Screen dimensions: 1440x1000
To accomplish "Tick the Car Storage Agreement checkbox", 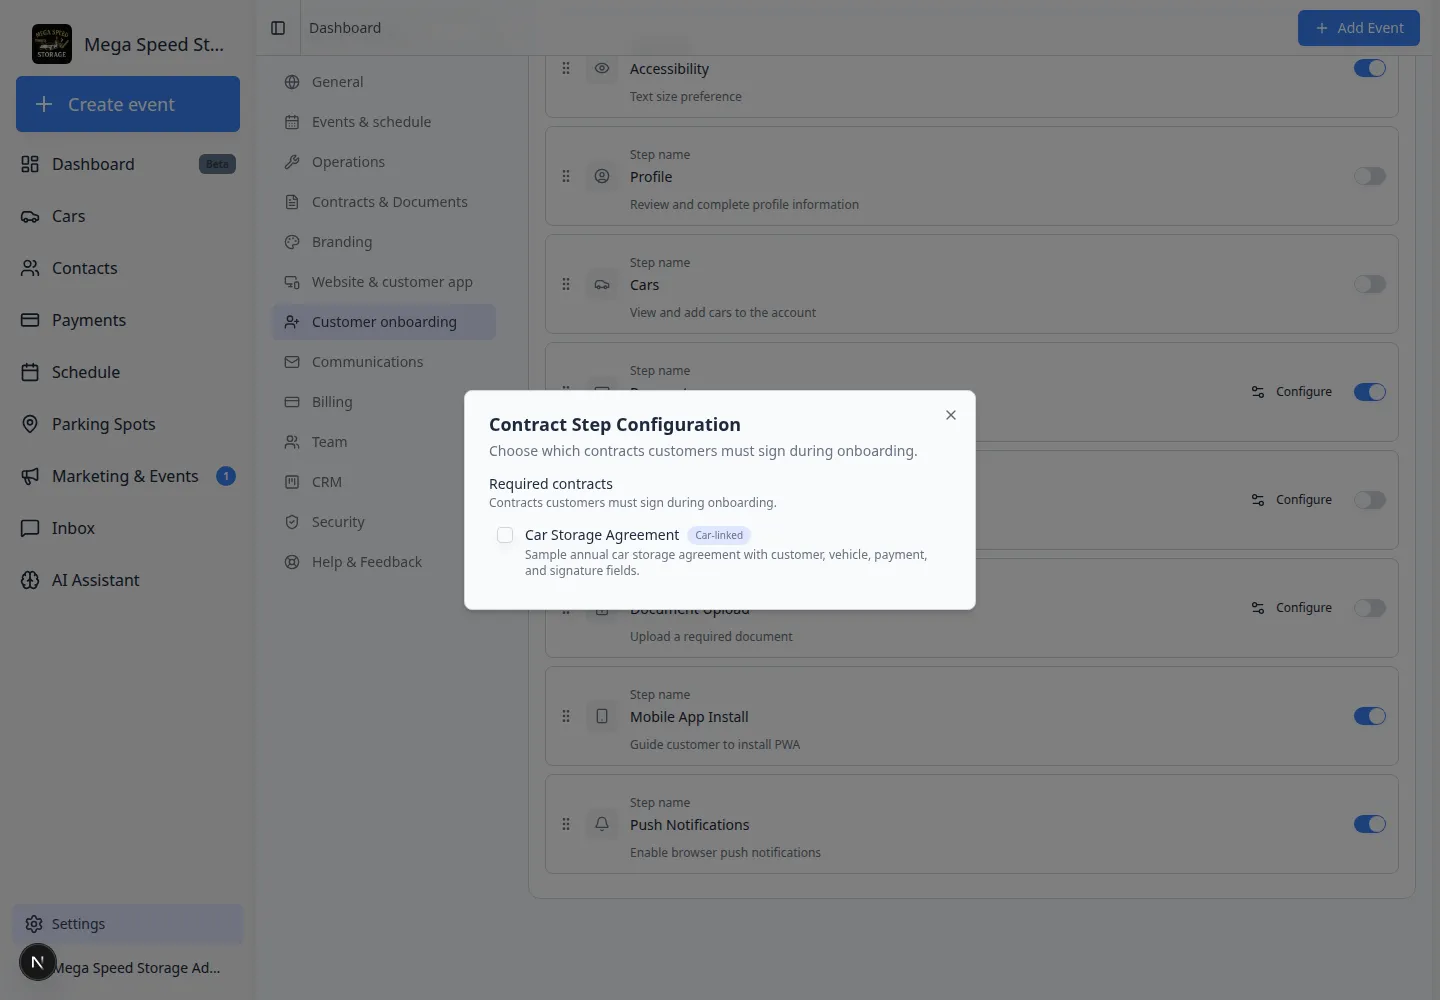I will (505, 535).
